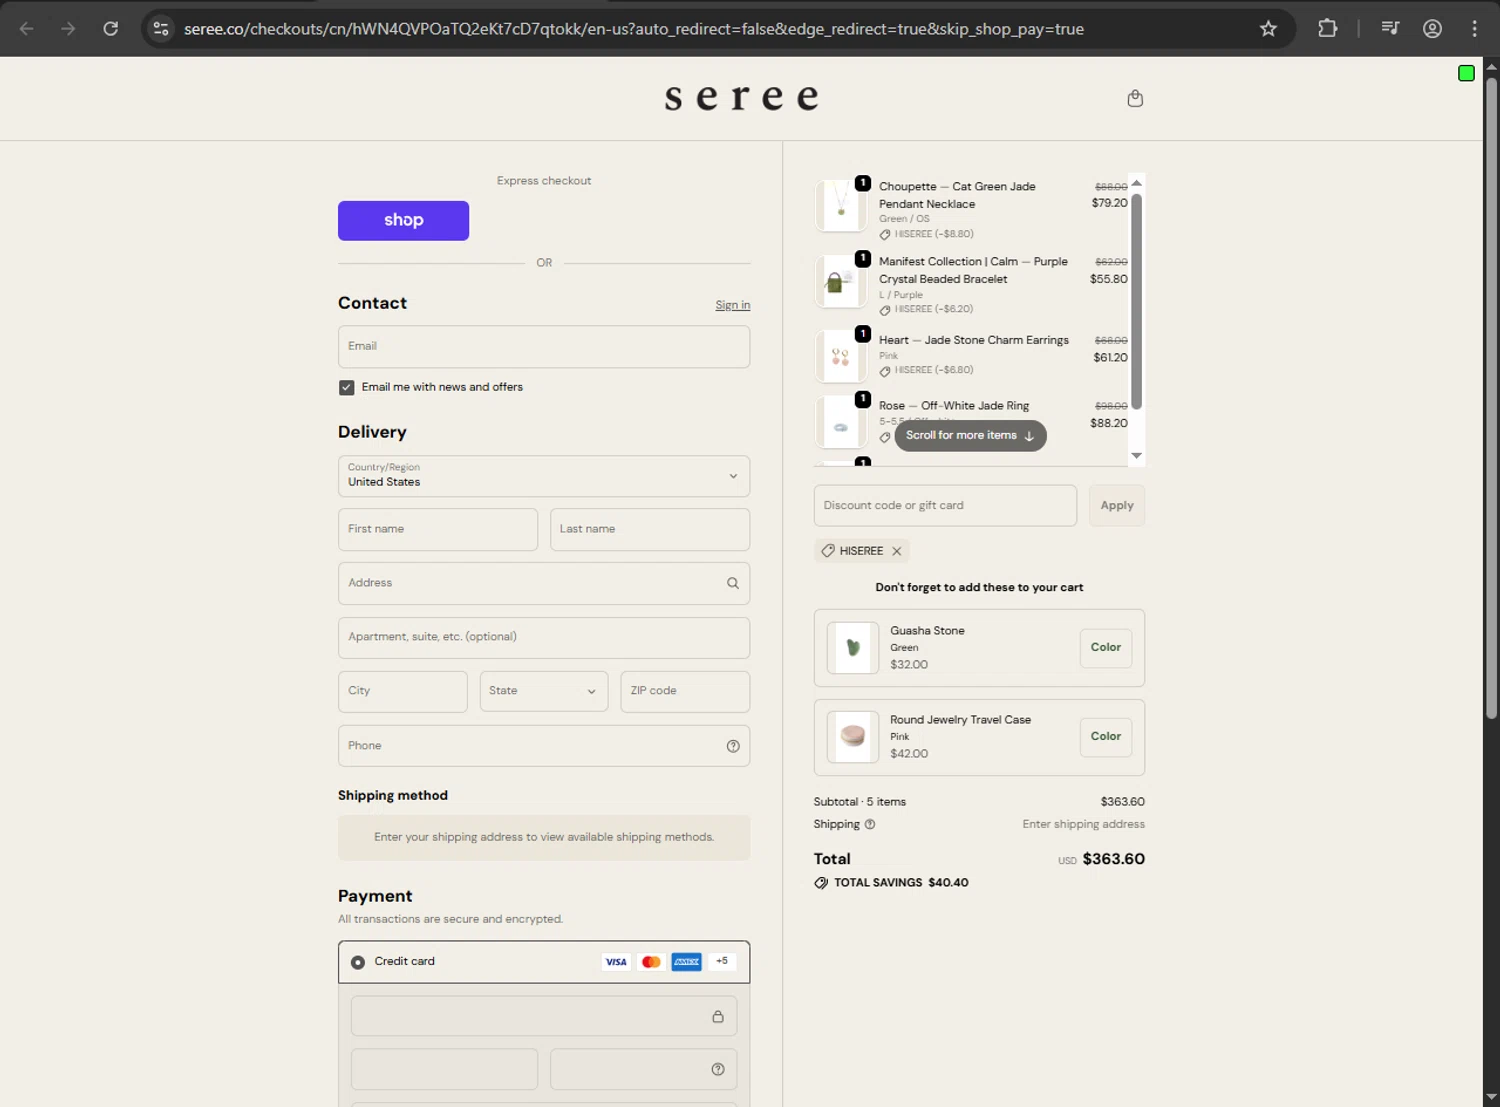Go back with the browser back arrow
Viewport: 1500px width, 1107px height.
[x=27, y=29]
